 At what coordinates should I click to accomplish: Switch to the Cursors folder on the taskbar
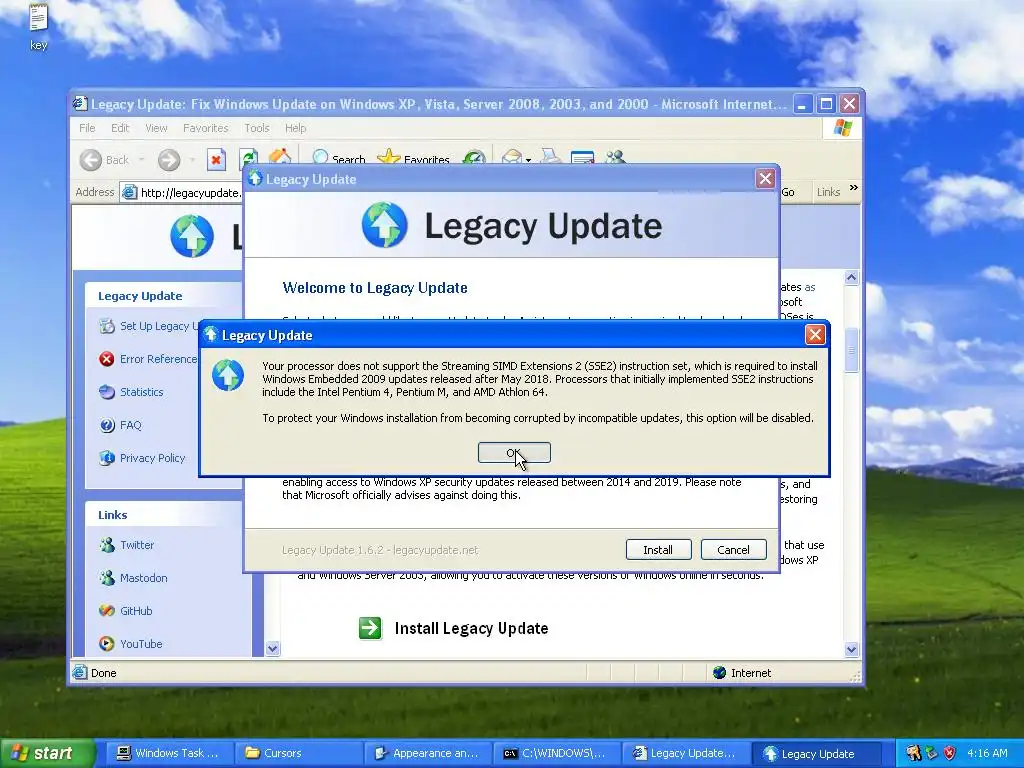pos(296,753)
